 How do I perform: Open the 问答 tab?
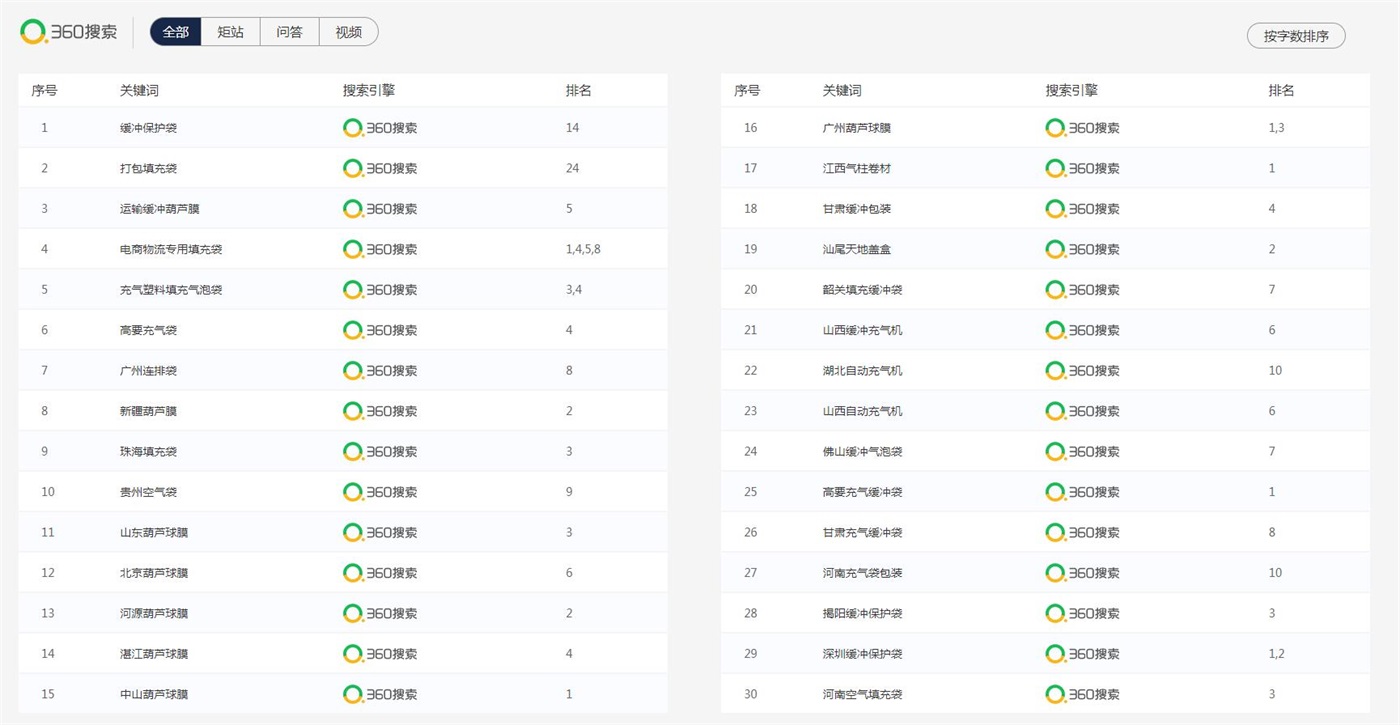(x=290, y=32)
